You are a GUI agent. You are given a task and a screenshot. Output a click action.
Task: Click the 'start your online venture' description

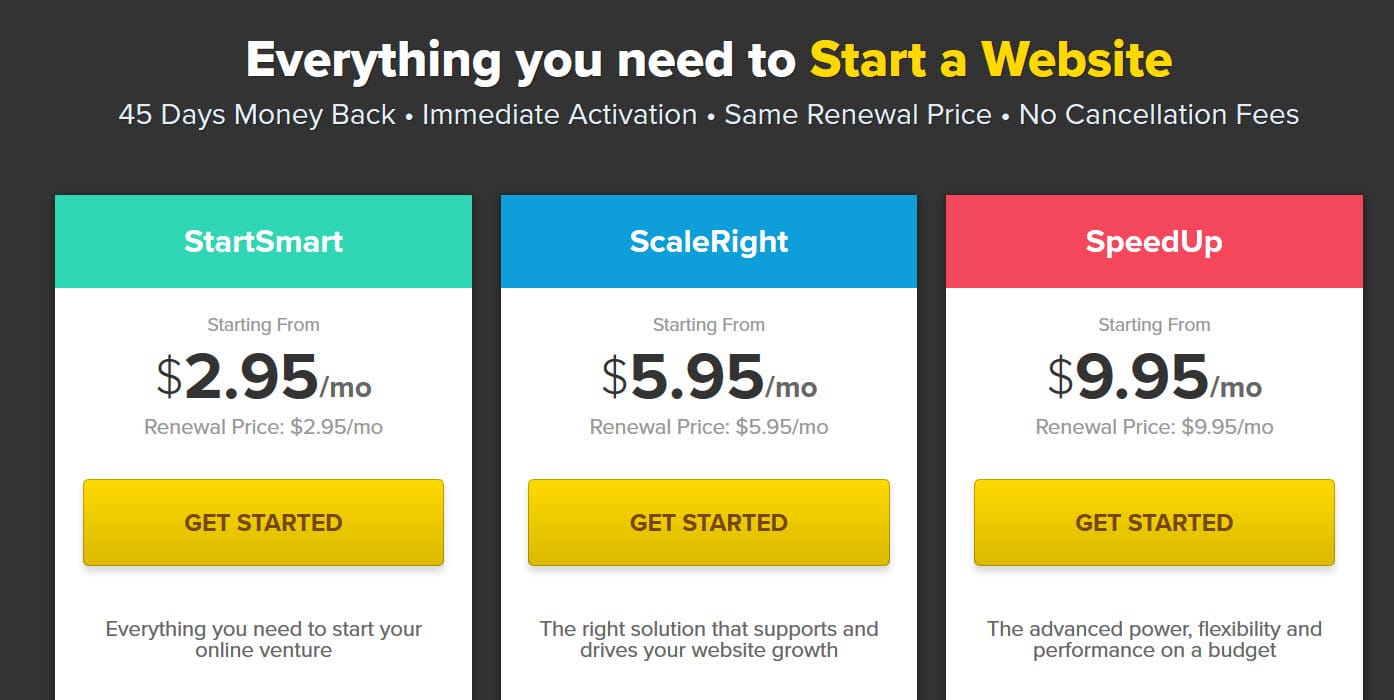coord(263,640)
